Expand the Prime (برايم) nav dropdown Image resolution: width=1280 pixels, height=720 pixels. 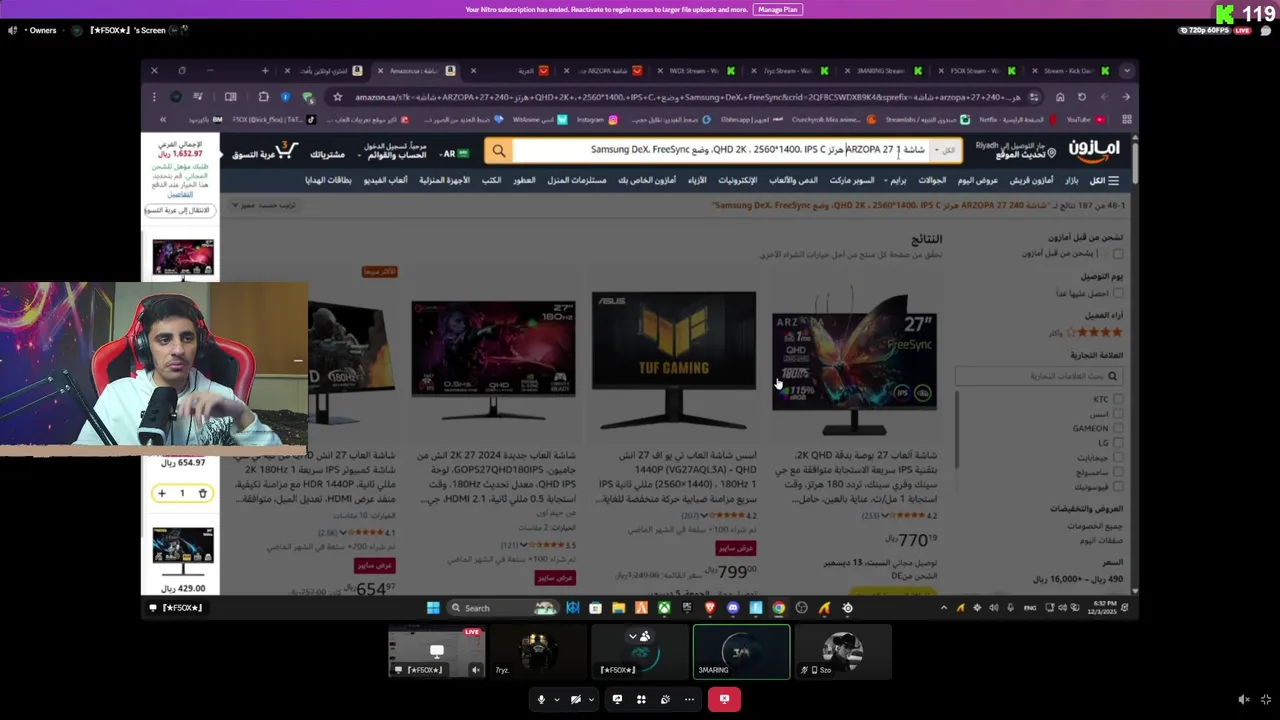point(896,180)
